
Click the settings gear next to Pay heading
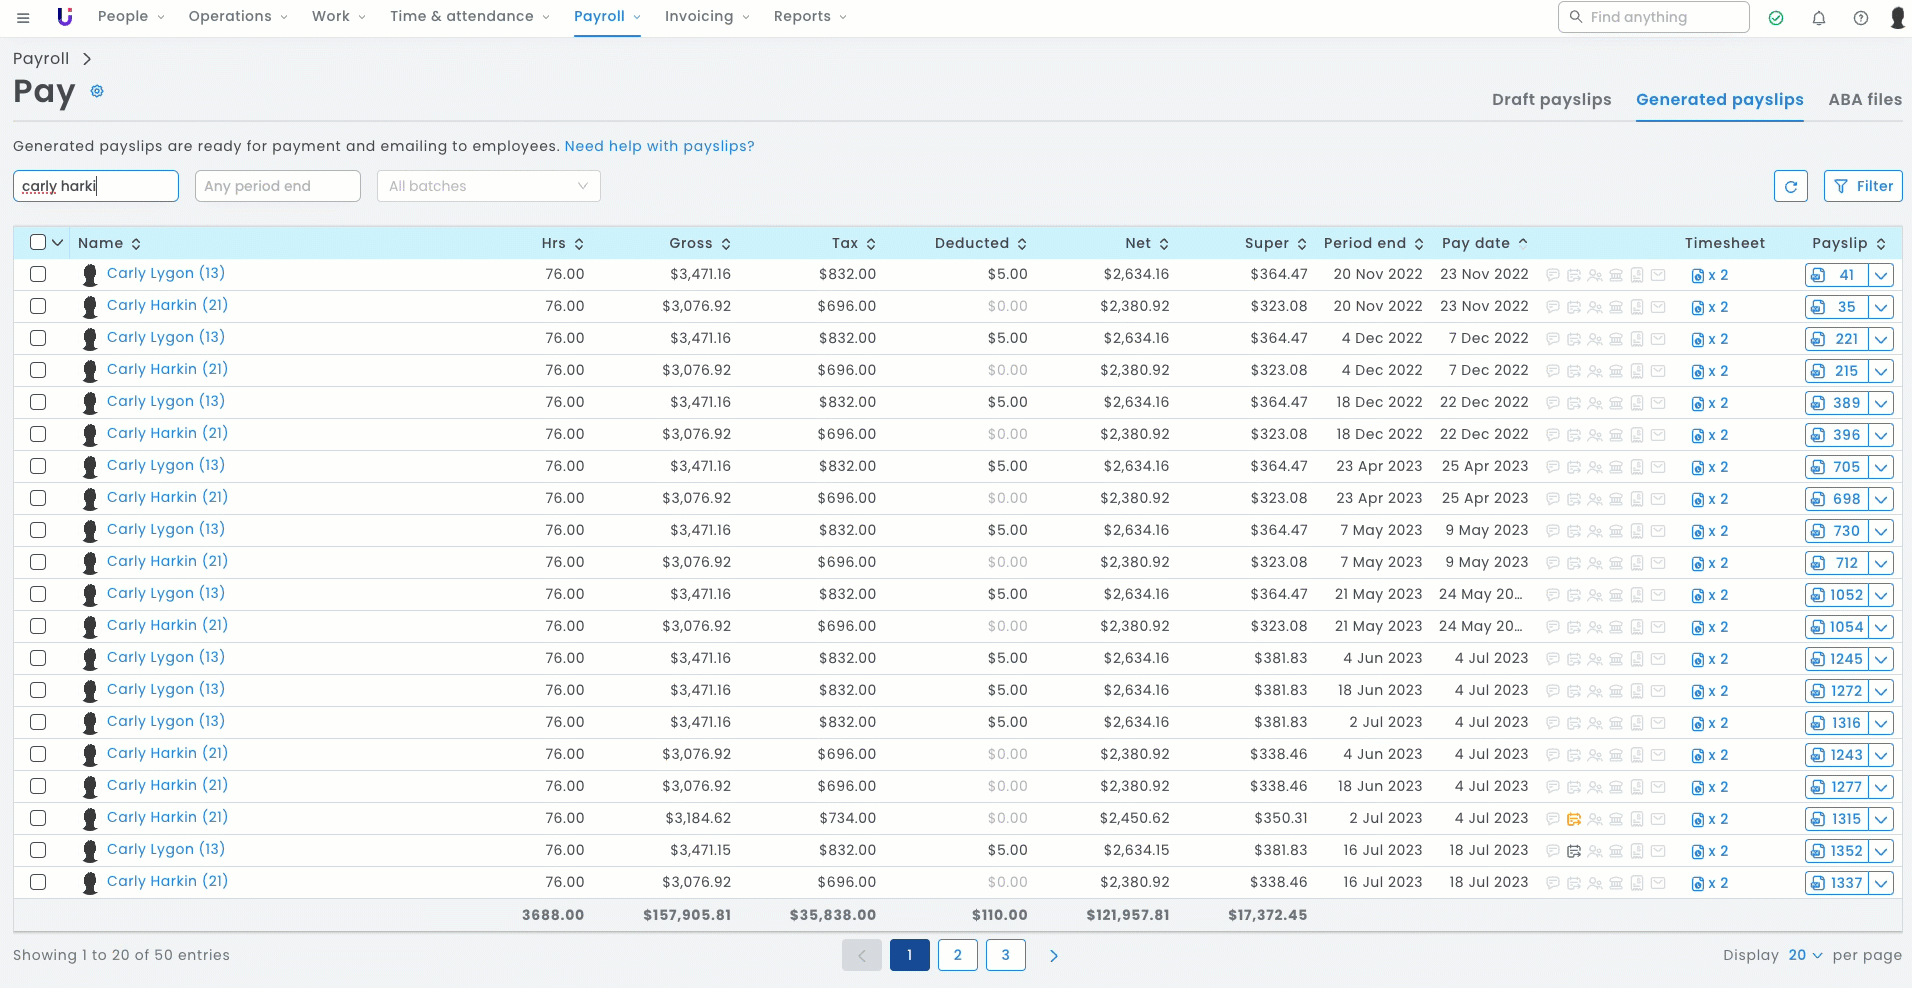click(x=97, y=91)
